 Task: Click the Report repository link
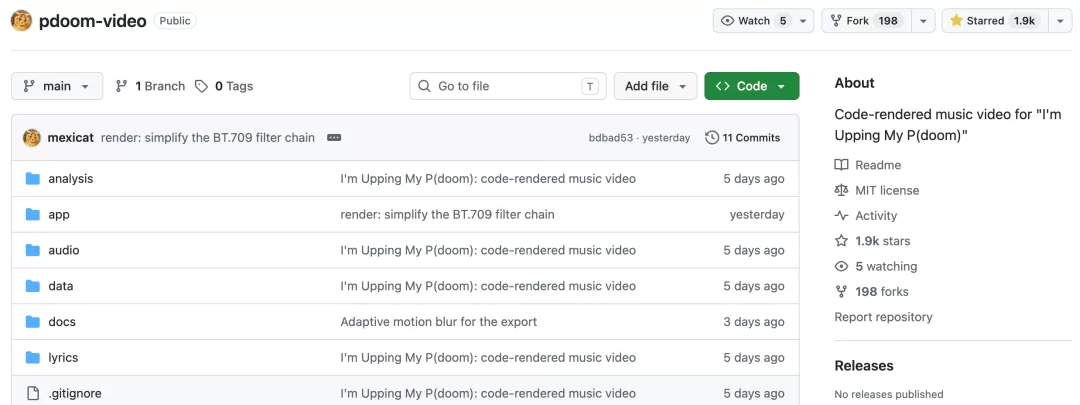coord(884,318)
